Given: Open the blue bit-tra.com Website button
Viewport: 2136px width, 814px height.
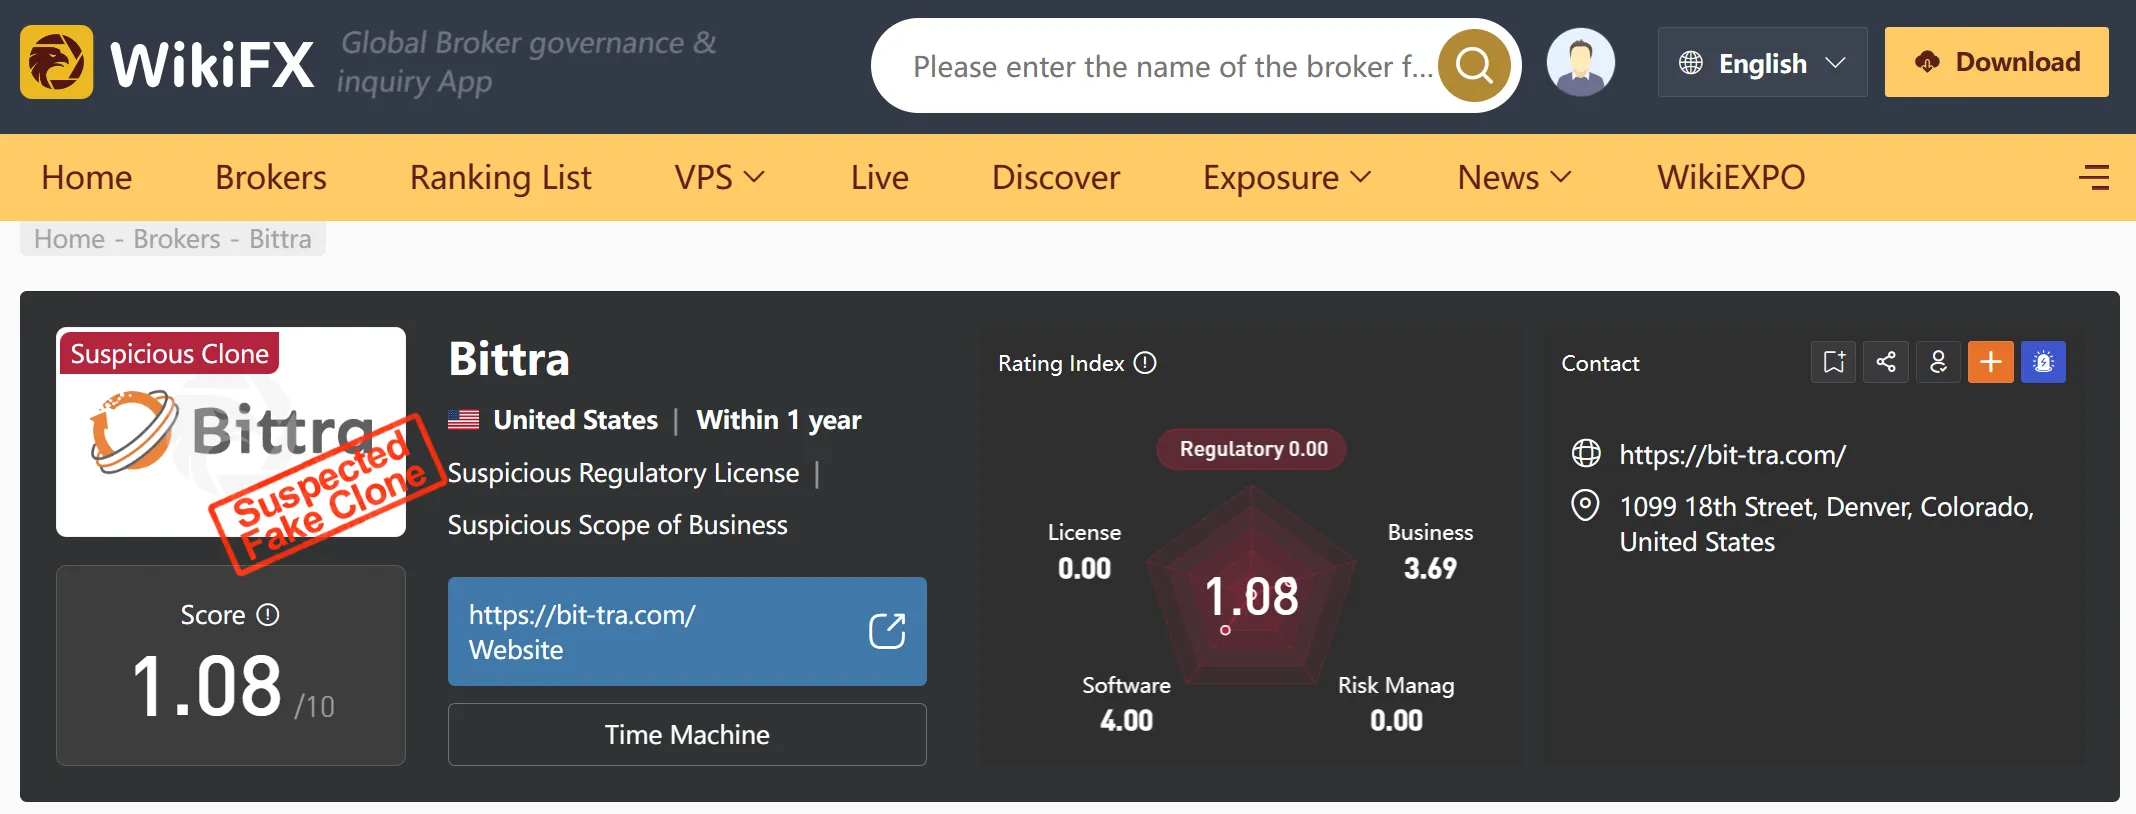Looking at the screenshot, I should (687, 631).
